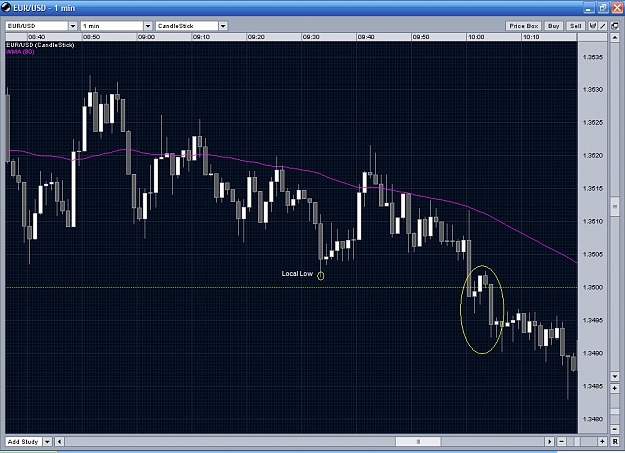This screenshot has height=453, width=625.
Task: Click the 10:10 time axis label
Action: click(x=531, y=37)
